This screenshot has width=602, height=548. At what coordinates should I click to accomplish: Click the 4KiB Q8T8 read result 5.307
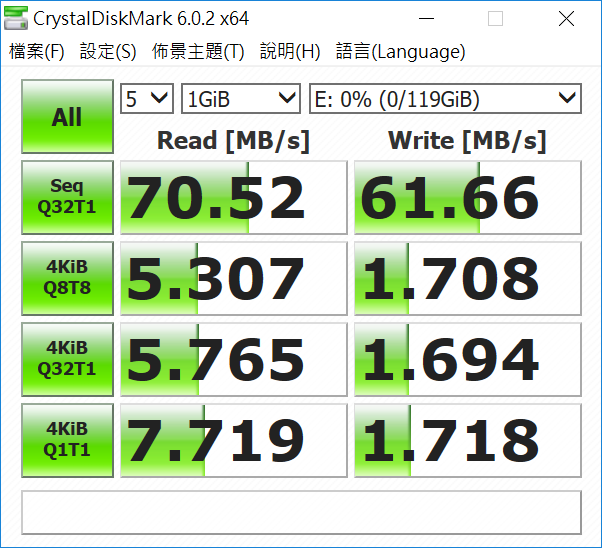coord(234,278)
